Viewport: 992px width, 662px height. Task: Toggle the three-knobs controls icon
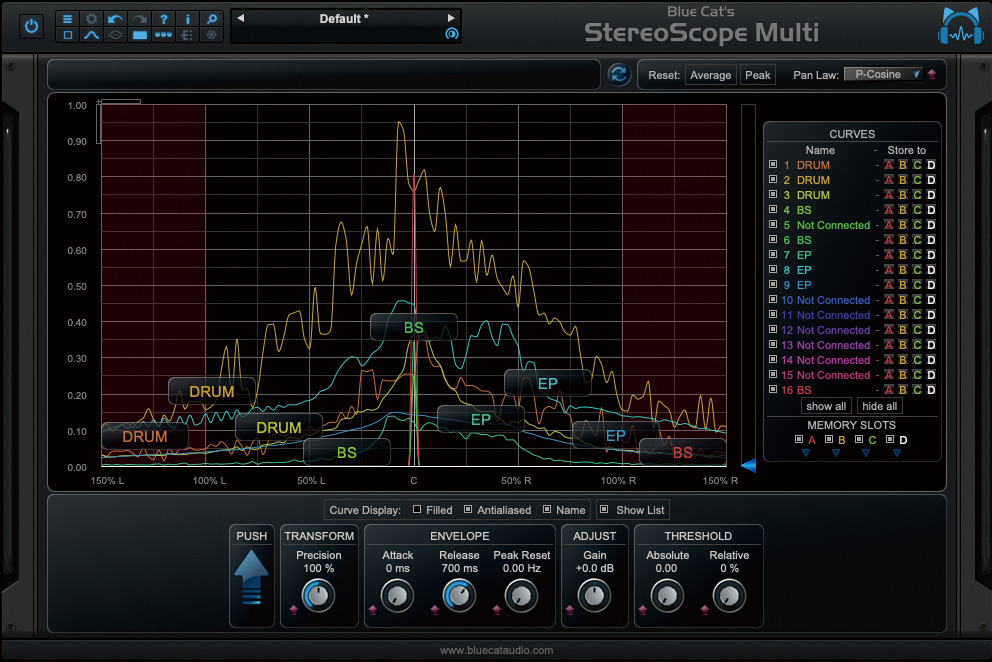pos(164,35)
